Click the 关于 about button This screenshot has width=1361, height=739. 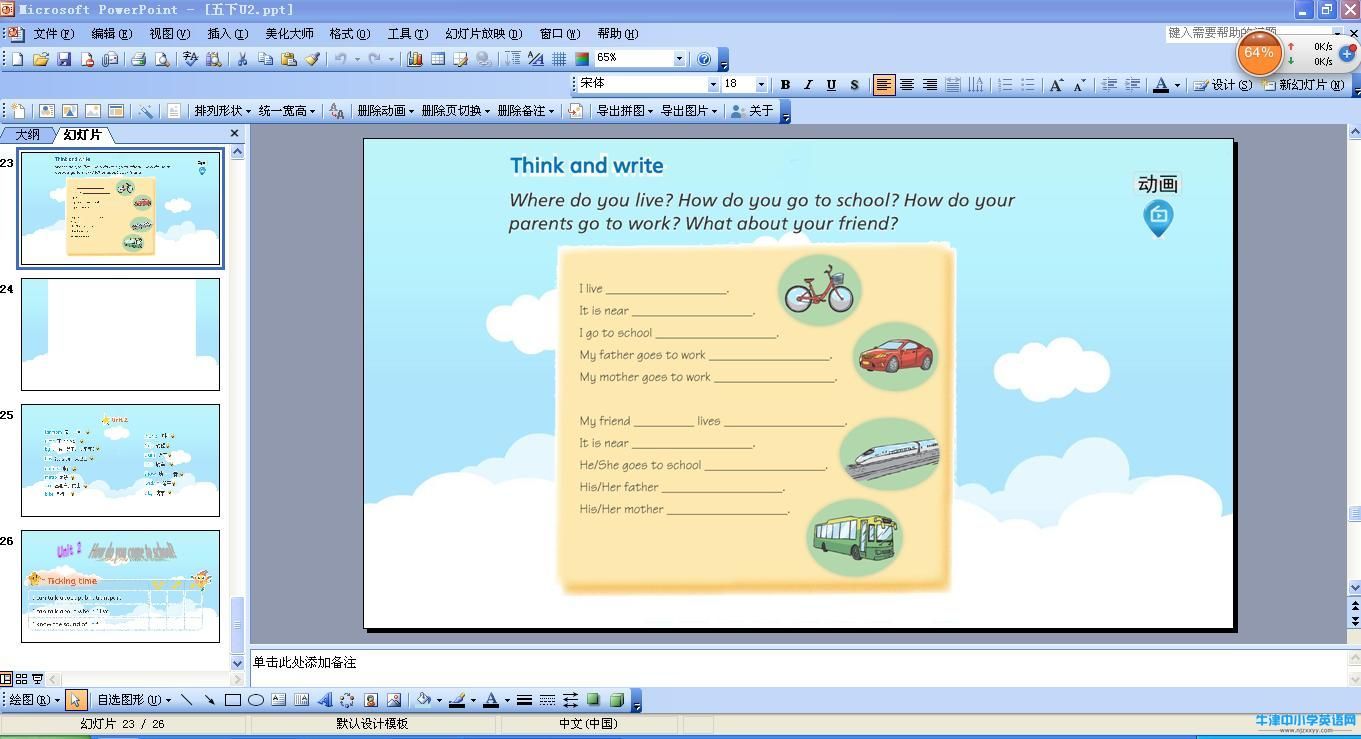coord(752,111)
